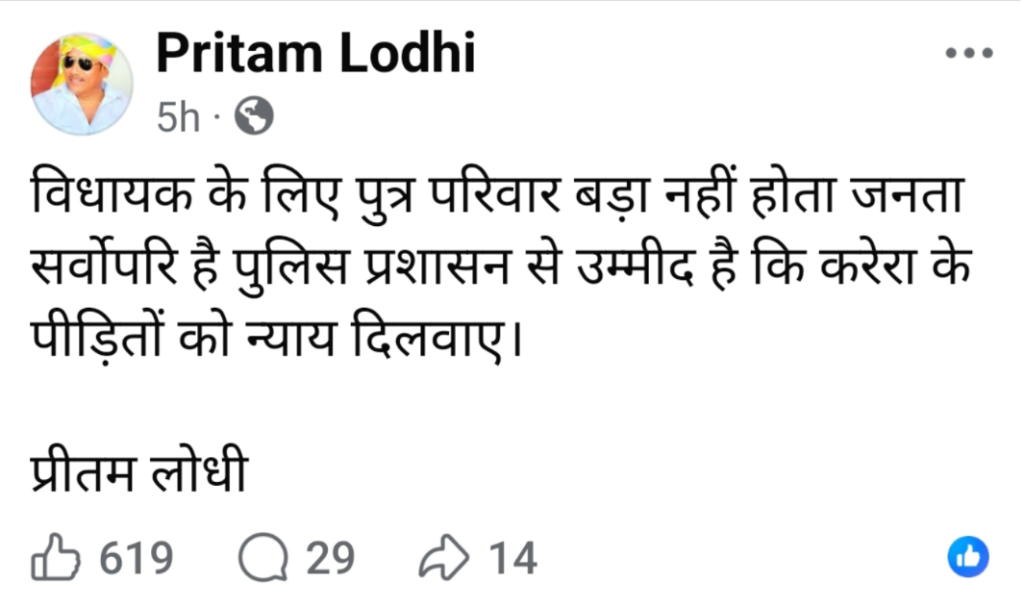
Task: View the 14 shares count
Action: coord(512,559)
